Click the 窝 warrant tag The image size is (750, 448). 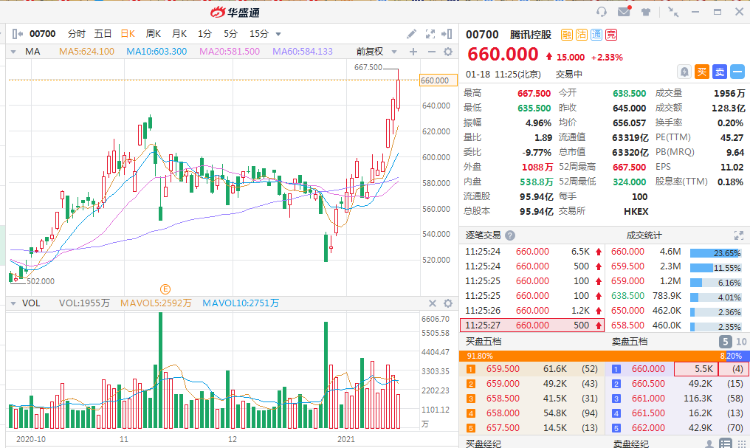[x=611, y=34]
